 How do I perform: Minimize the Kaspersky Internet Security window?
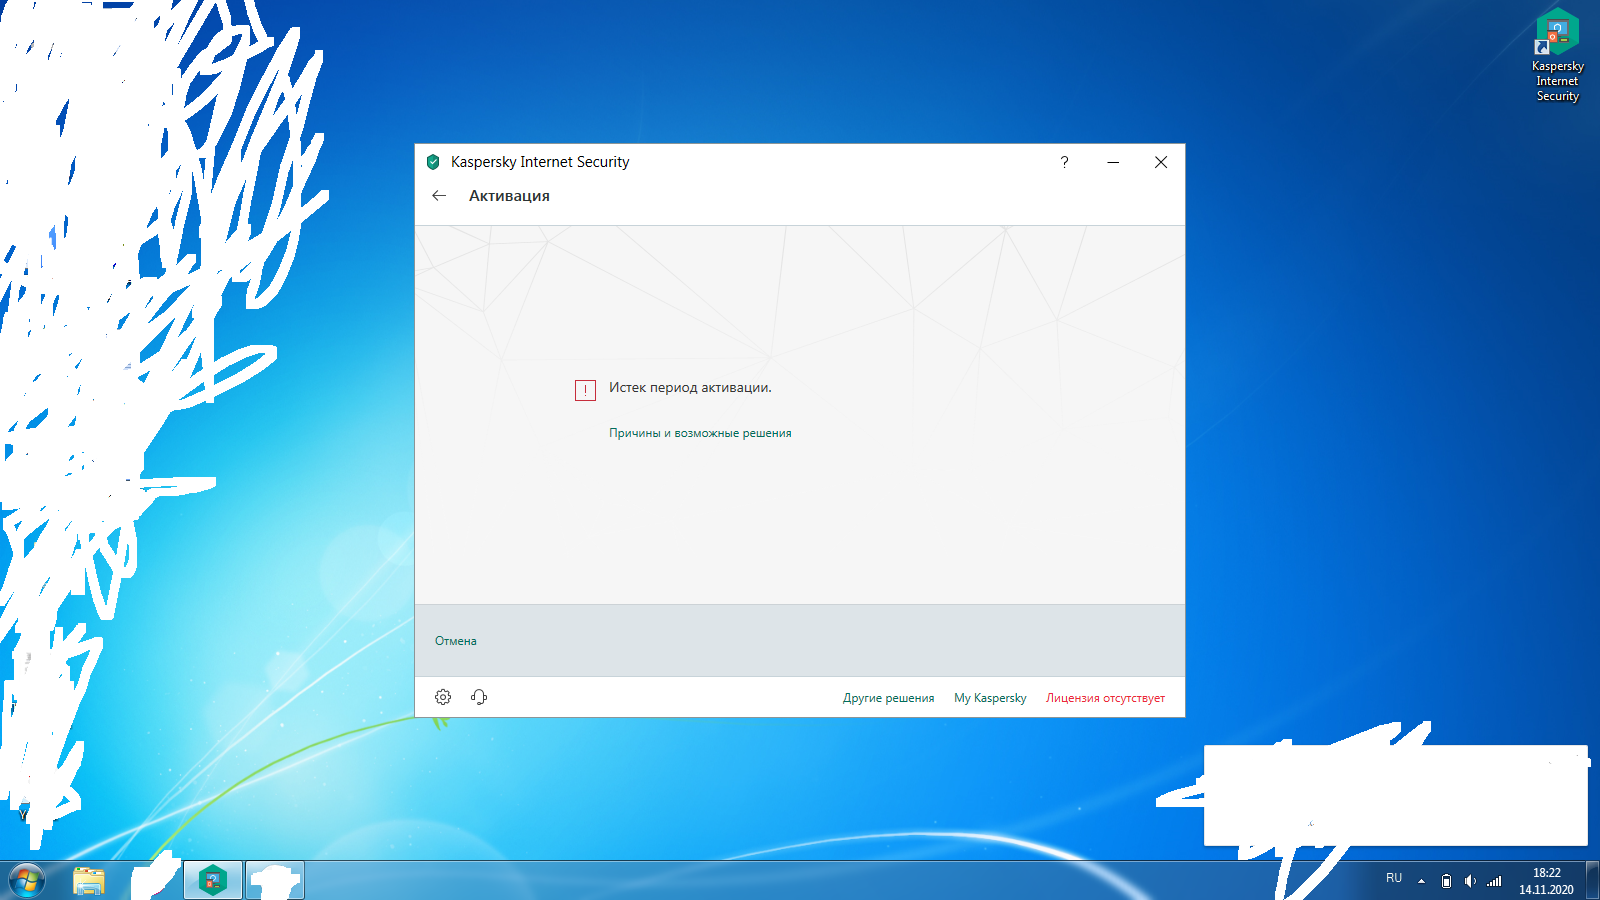(1113, 162)
